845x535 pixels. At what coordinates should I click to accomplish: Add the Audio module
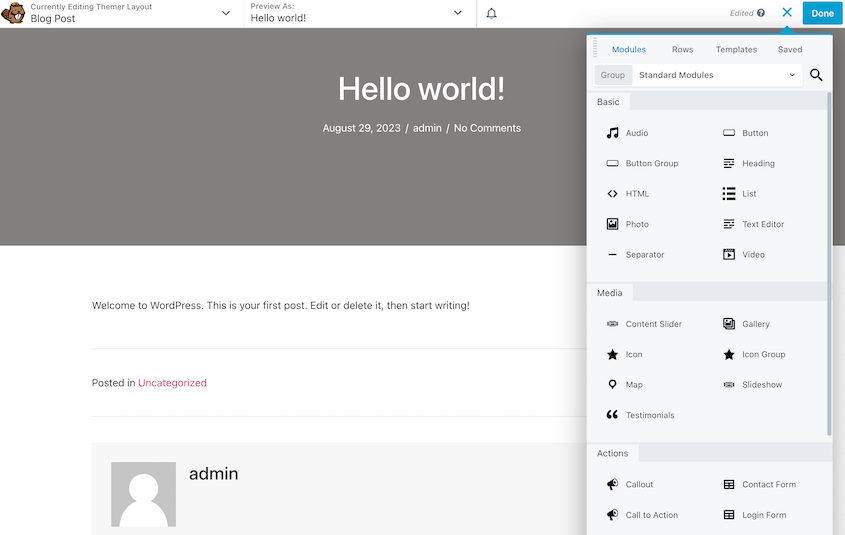click(628, 133)
